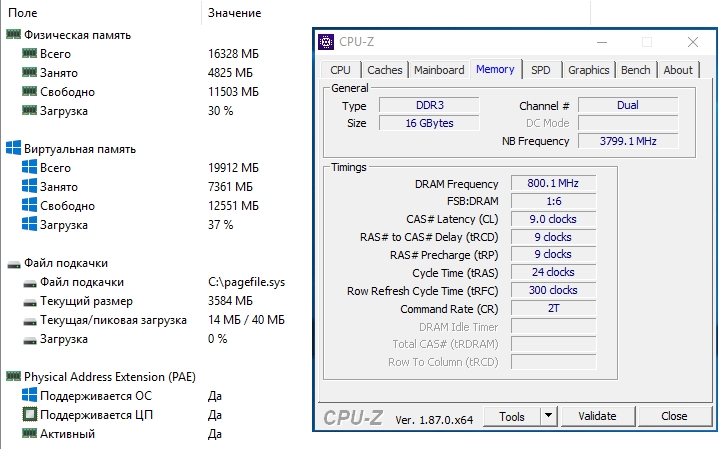
Task: Click Windows icon beside Всего 19912 МБ row
Action: click(x=29, y=167)
